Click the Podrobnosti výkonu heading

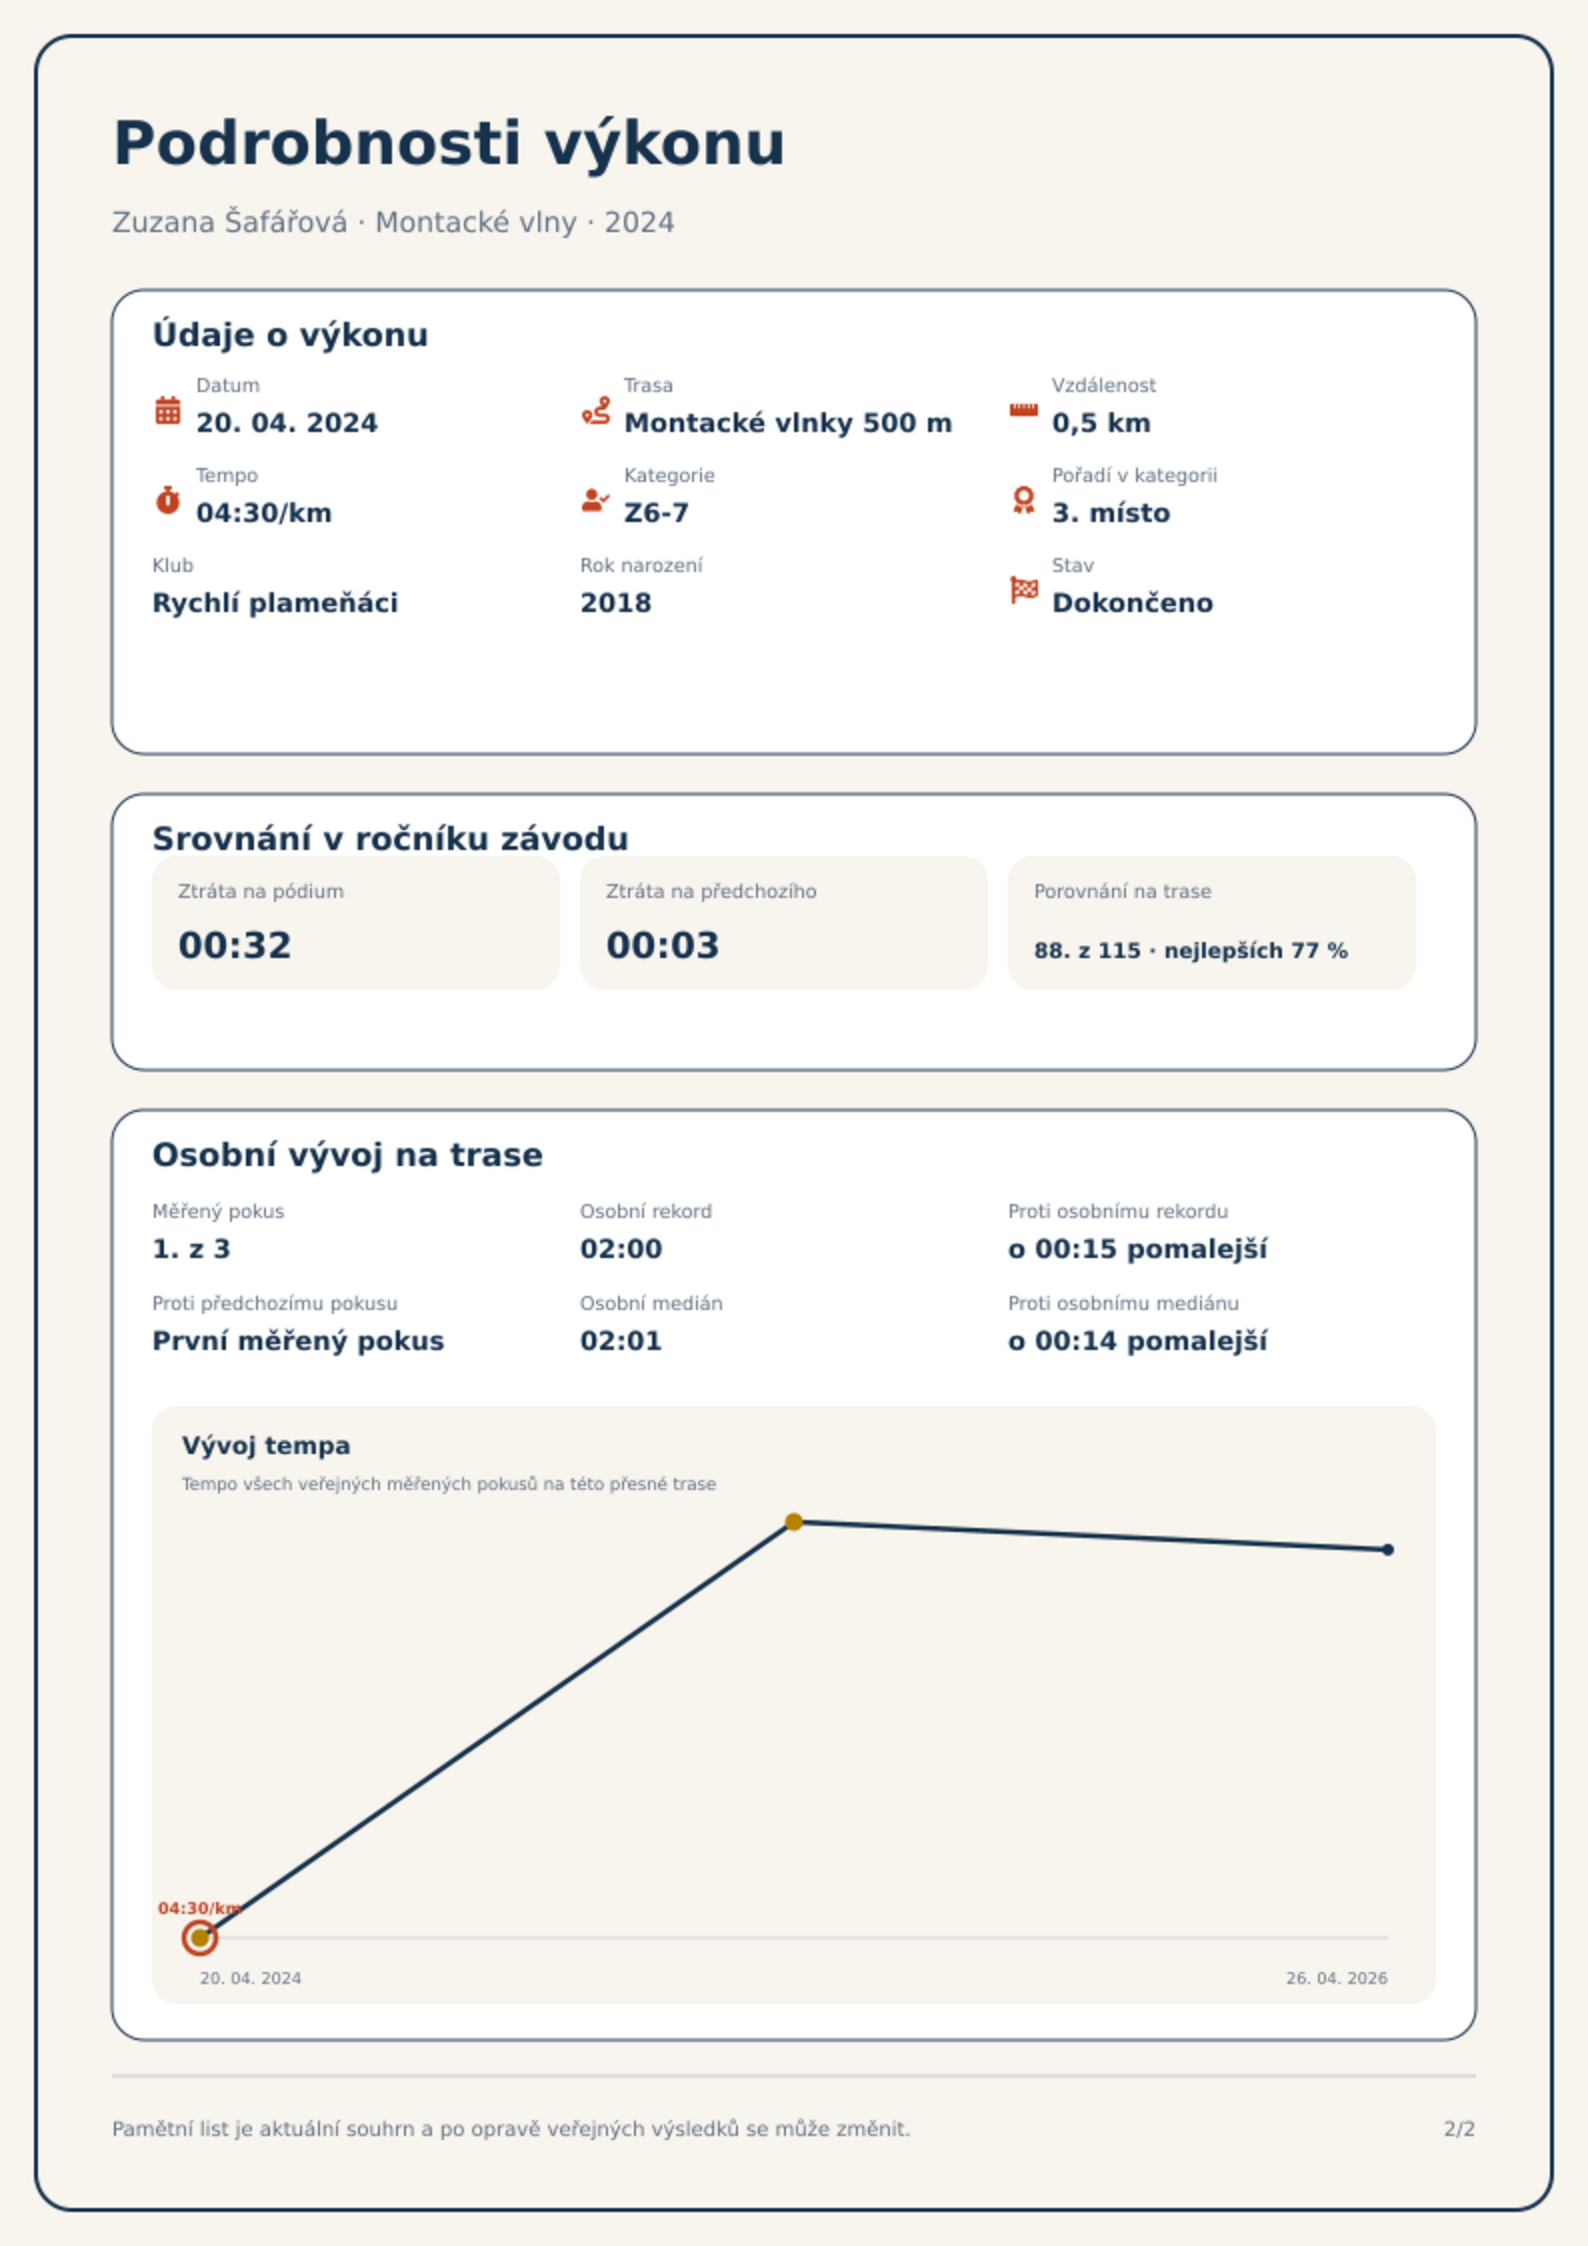click(x=449, y=143)
